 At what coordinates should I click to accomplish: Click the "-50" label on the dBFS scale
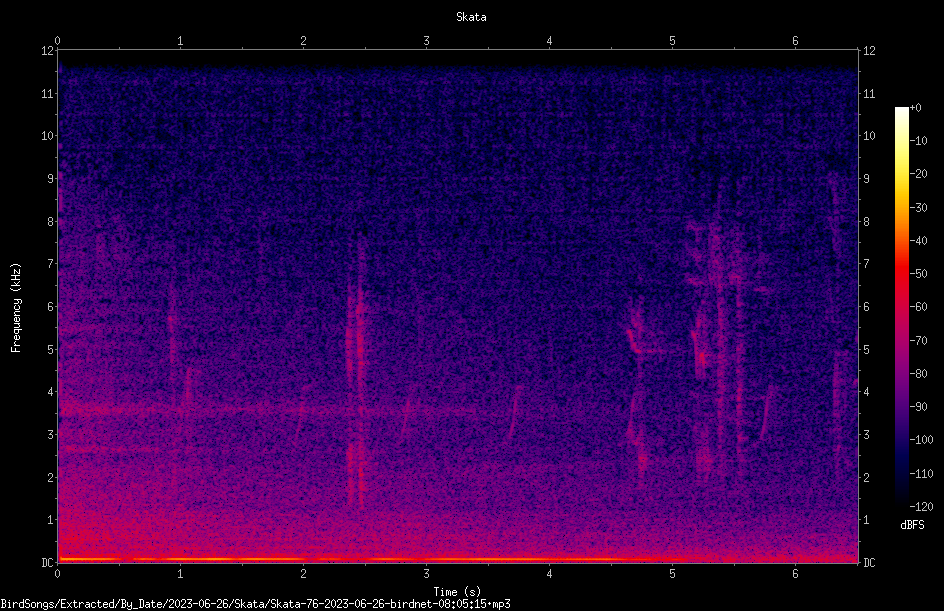918,274
